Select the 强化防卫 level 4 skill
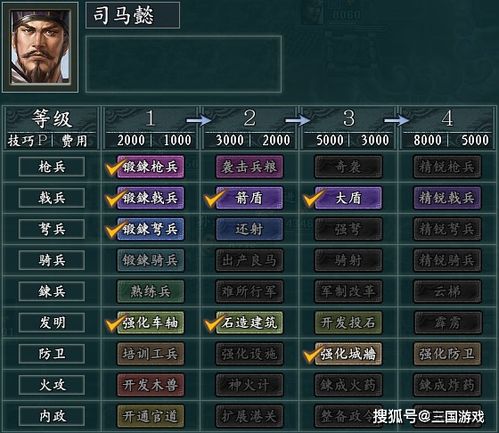 (x=447, y=354)
